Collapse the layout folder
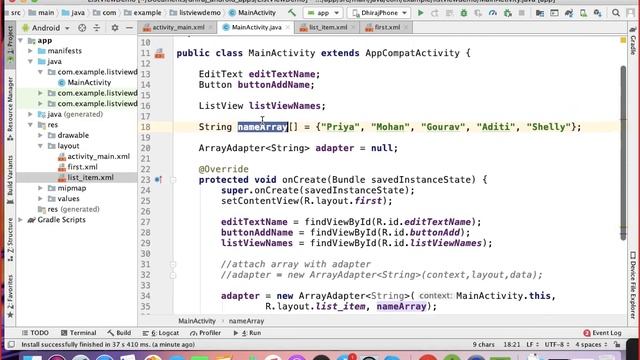 pyautogui.click(x=40, y=146)
